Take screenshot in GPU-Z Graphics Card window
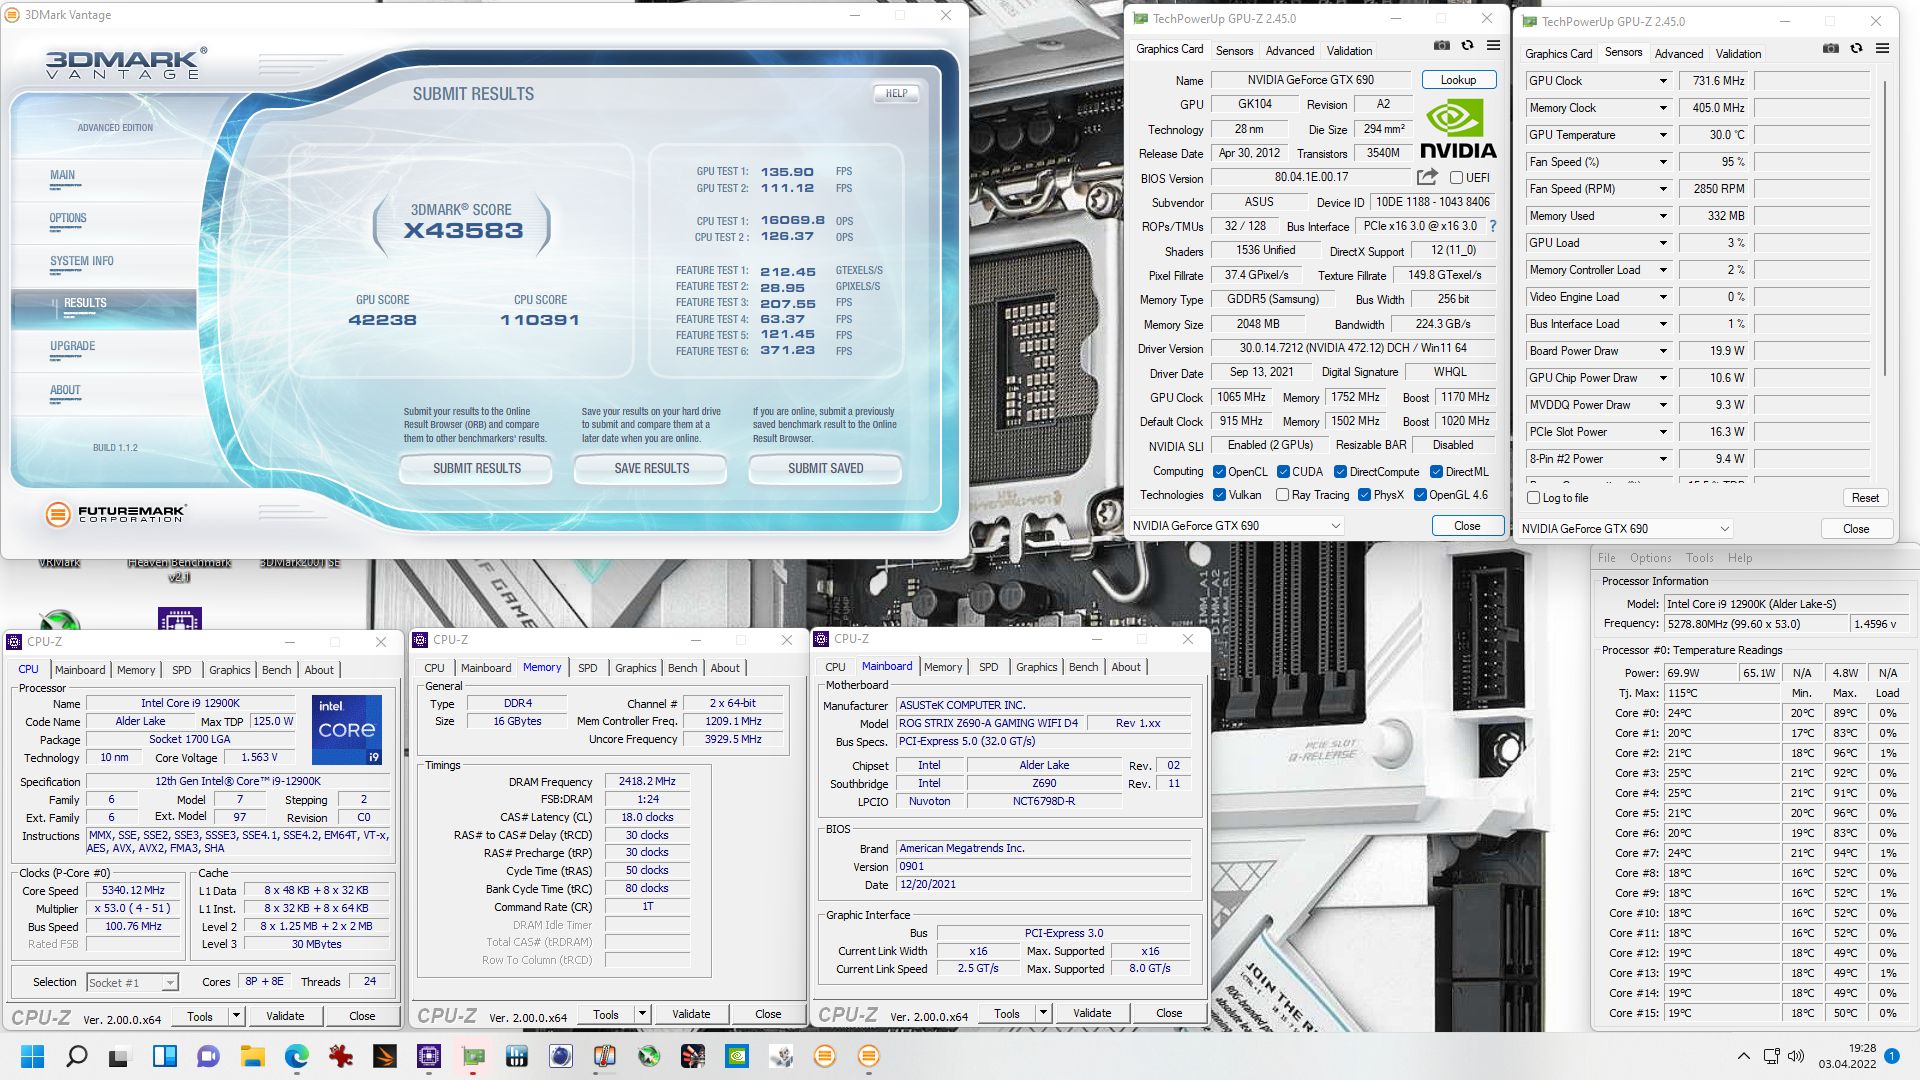The height and width of the screenshot is (1080, 1920). [1441, 46]
